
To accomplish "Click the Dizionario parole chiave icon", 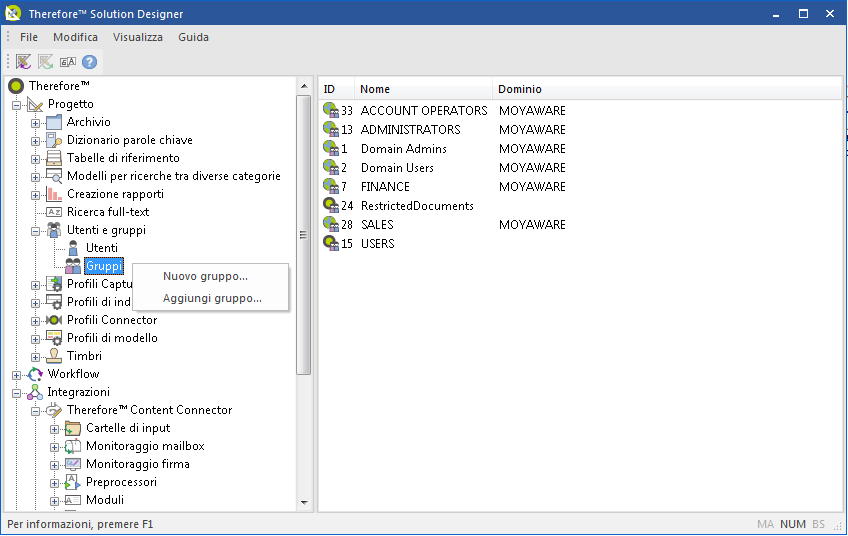I will (x=54, y=140).
